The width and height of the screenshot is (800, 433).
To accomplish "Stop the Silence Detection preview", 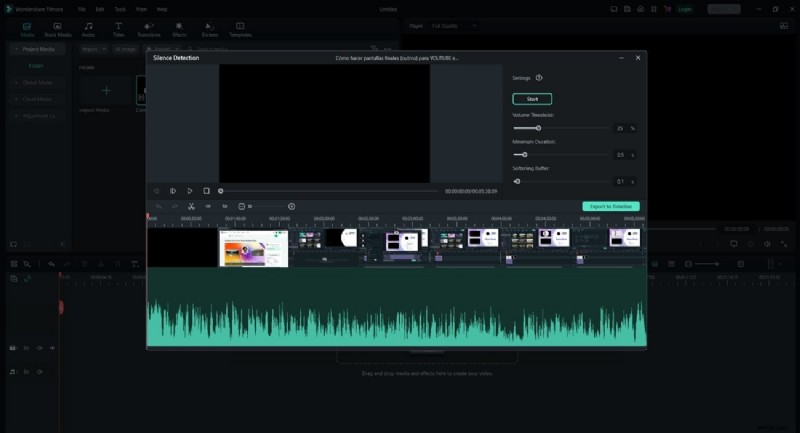I will pos(206,191).
